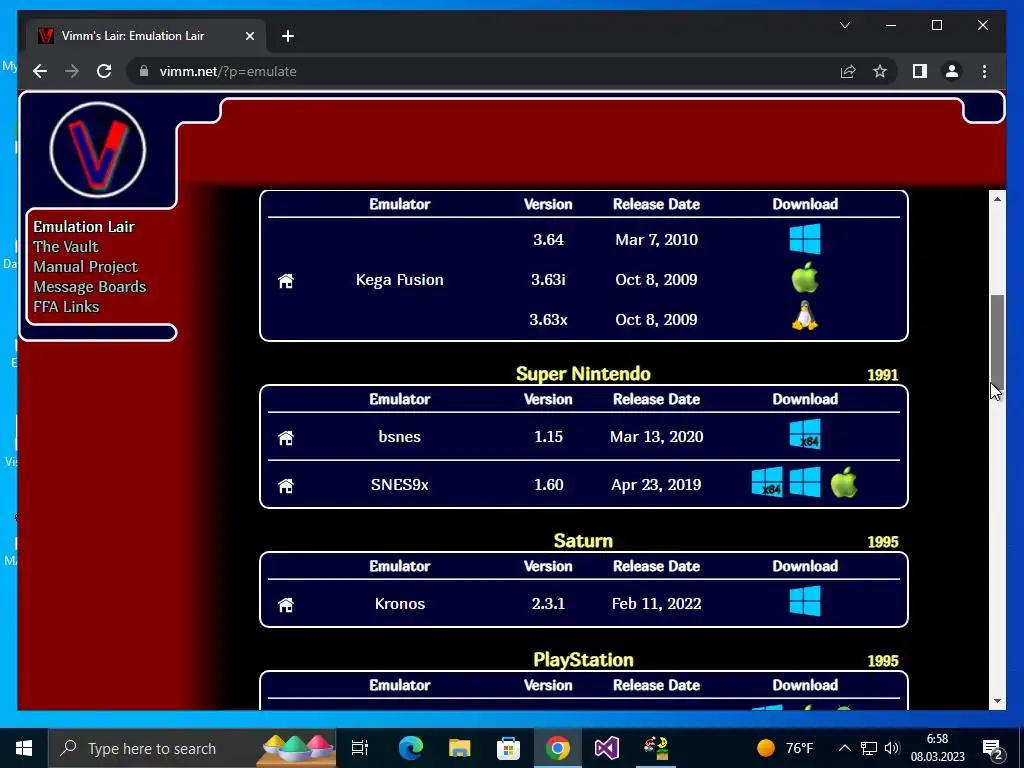Image resolution: width=1024 pixels, height=768 pixels.
Task: Open the Emulation Lair section
Action: (84, 227)
